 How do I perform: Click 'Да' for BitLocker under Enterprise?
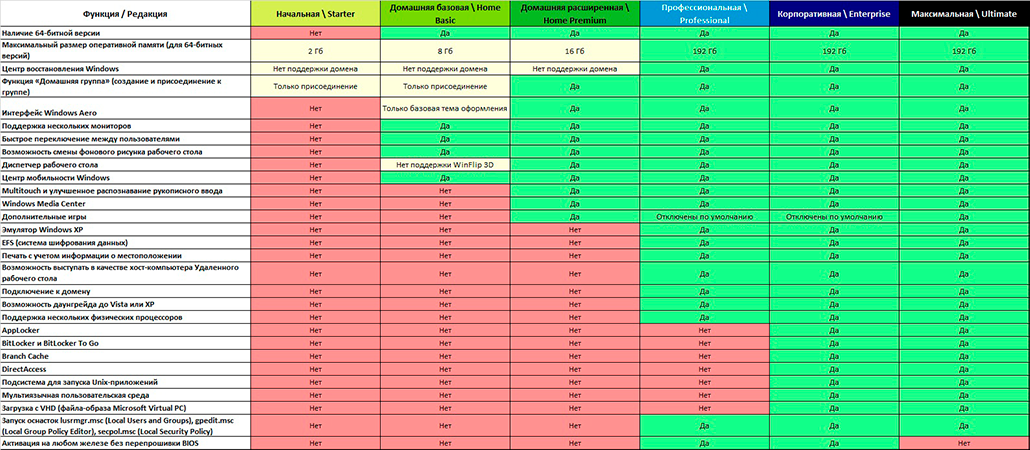tap(836, 343)
